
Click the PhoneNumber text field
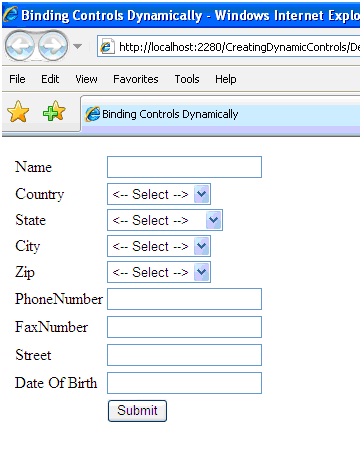[x=184, y=299]
